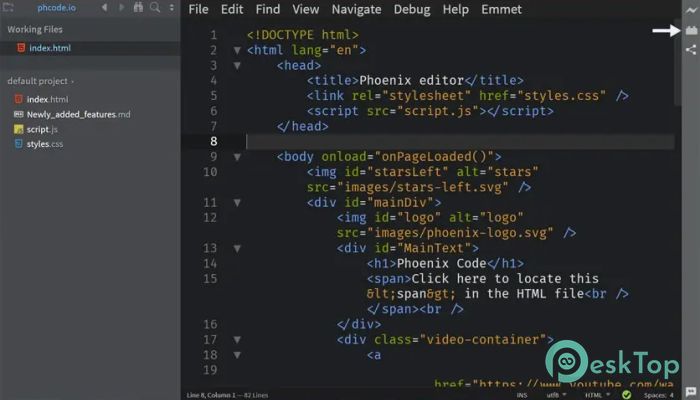Click the indent width value 4
The height and width of the screenshot is (400, 700).
click(x=671, y=395)
